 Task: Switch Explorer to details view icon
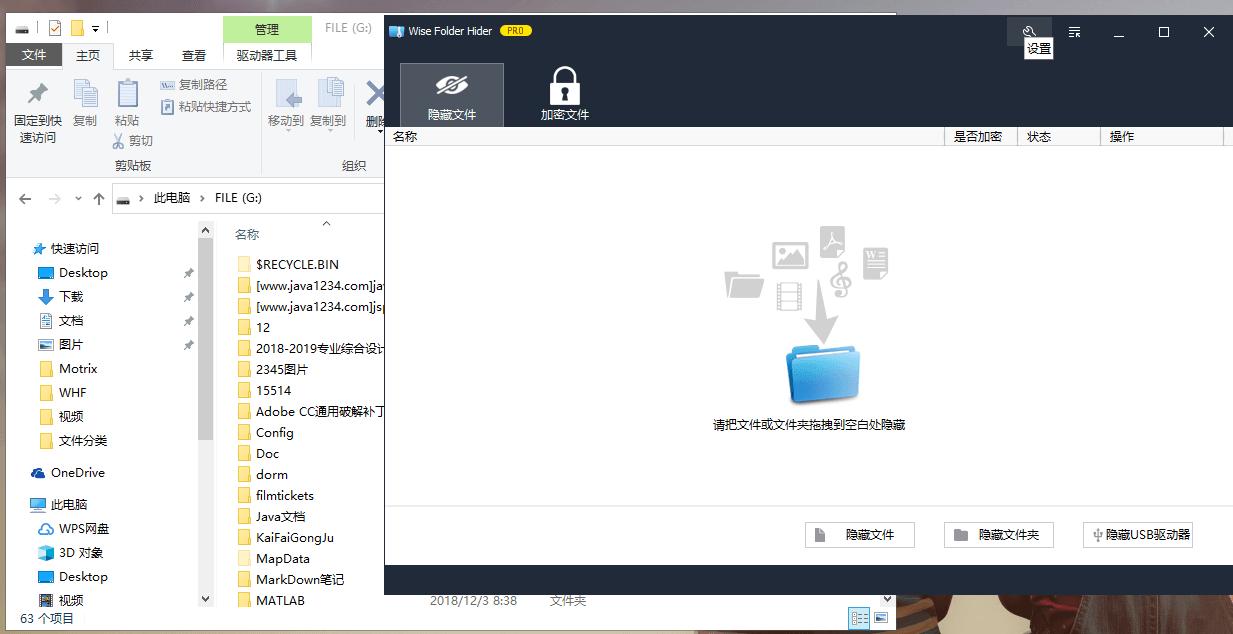coord(860,618)
